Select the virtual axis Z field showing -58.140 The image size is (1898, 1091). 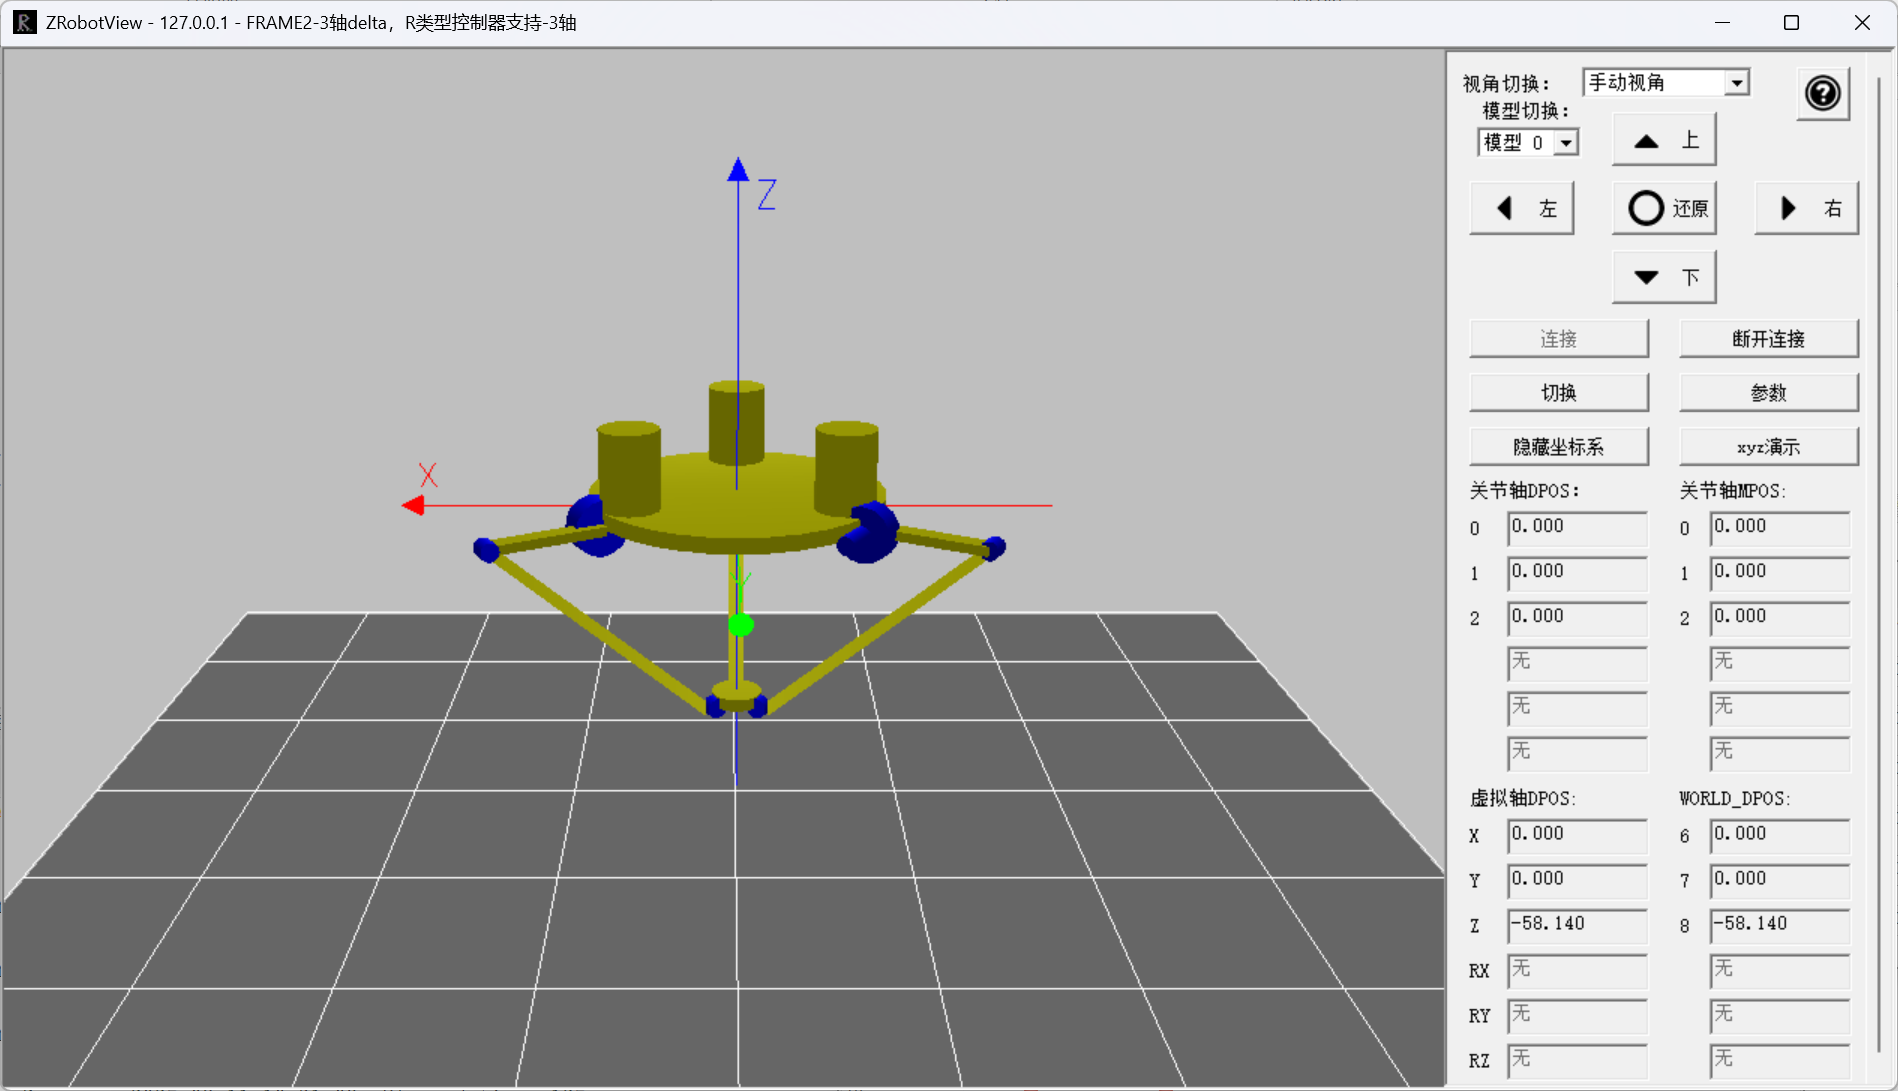coord(1576,925)
